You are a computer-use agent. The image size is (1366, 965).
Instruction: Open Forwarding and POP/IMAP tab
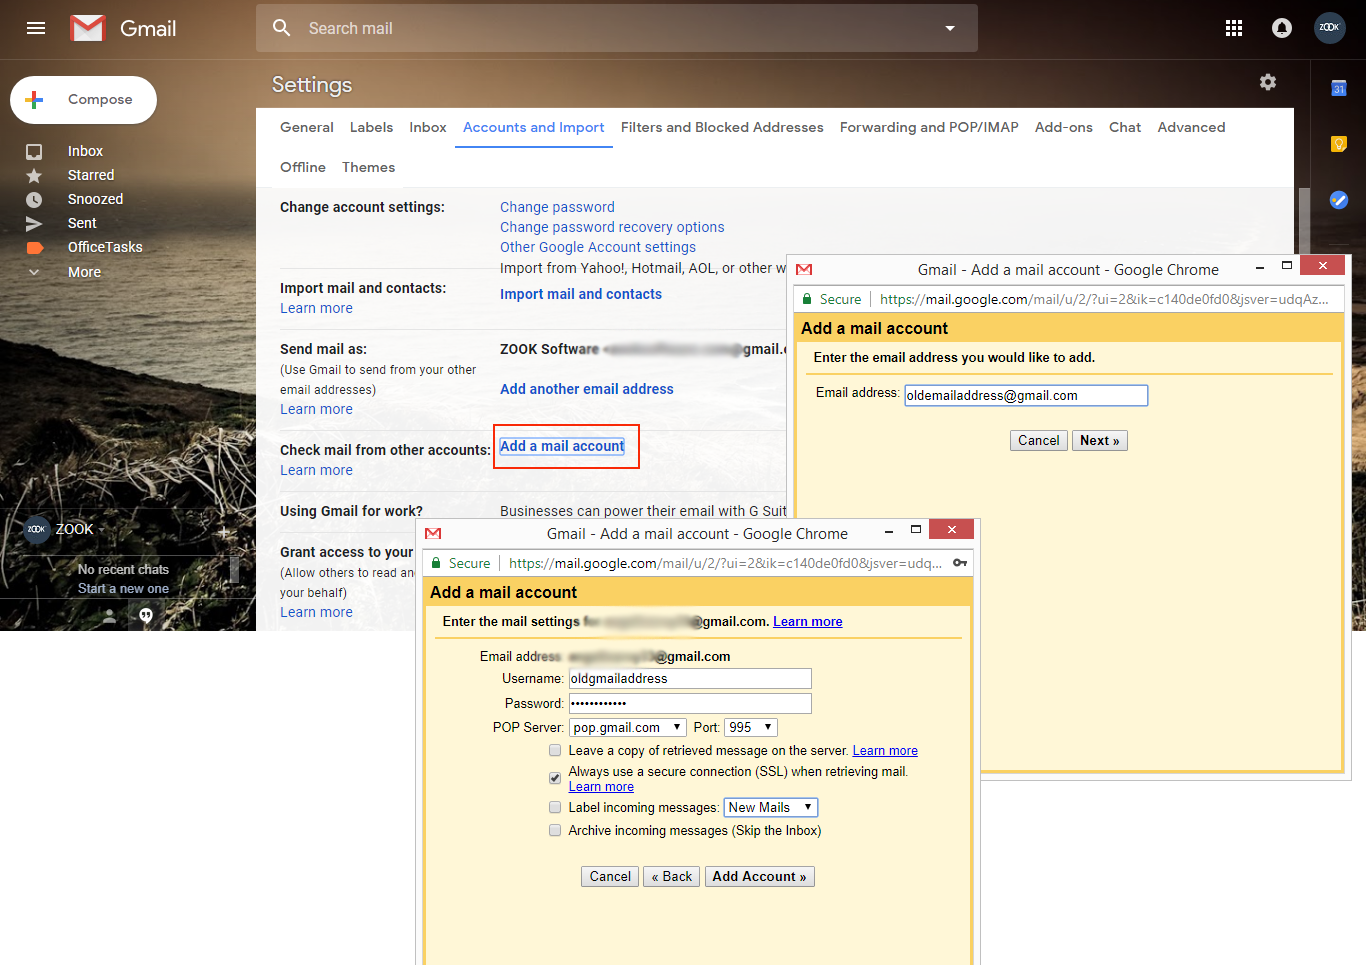click(929, 127)
